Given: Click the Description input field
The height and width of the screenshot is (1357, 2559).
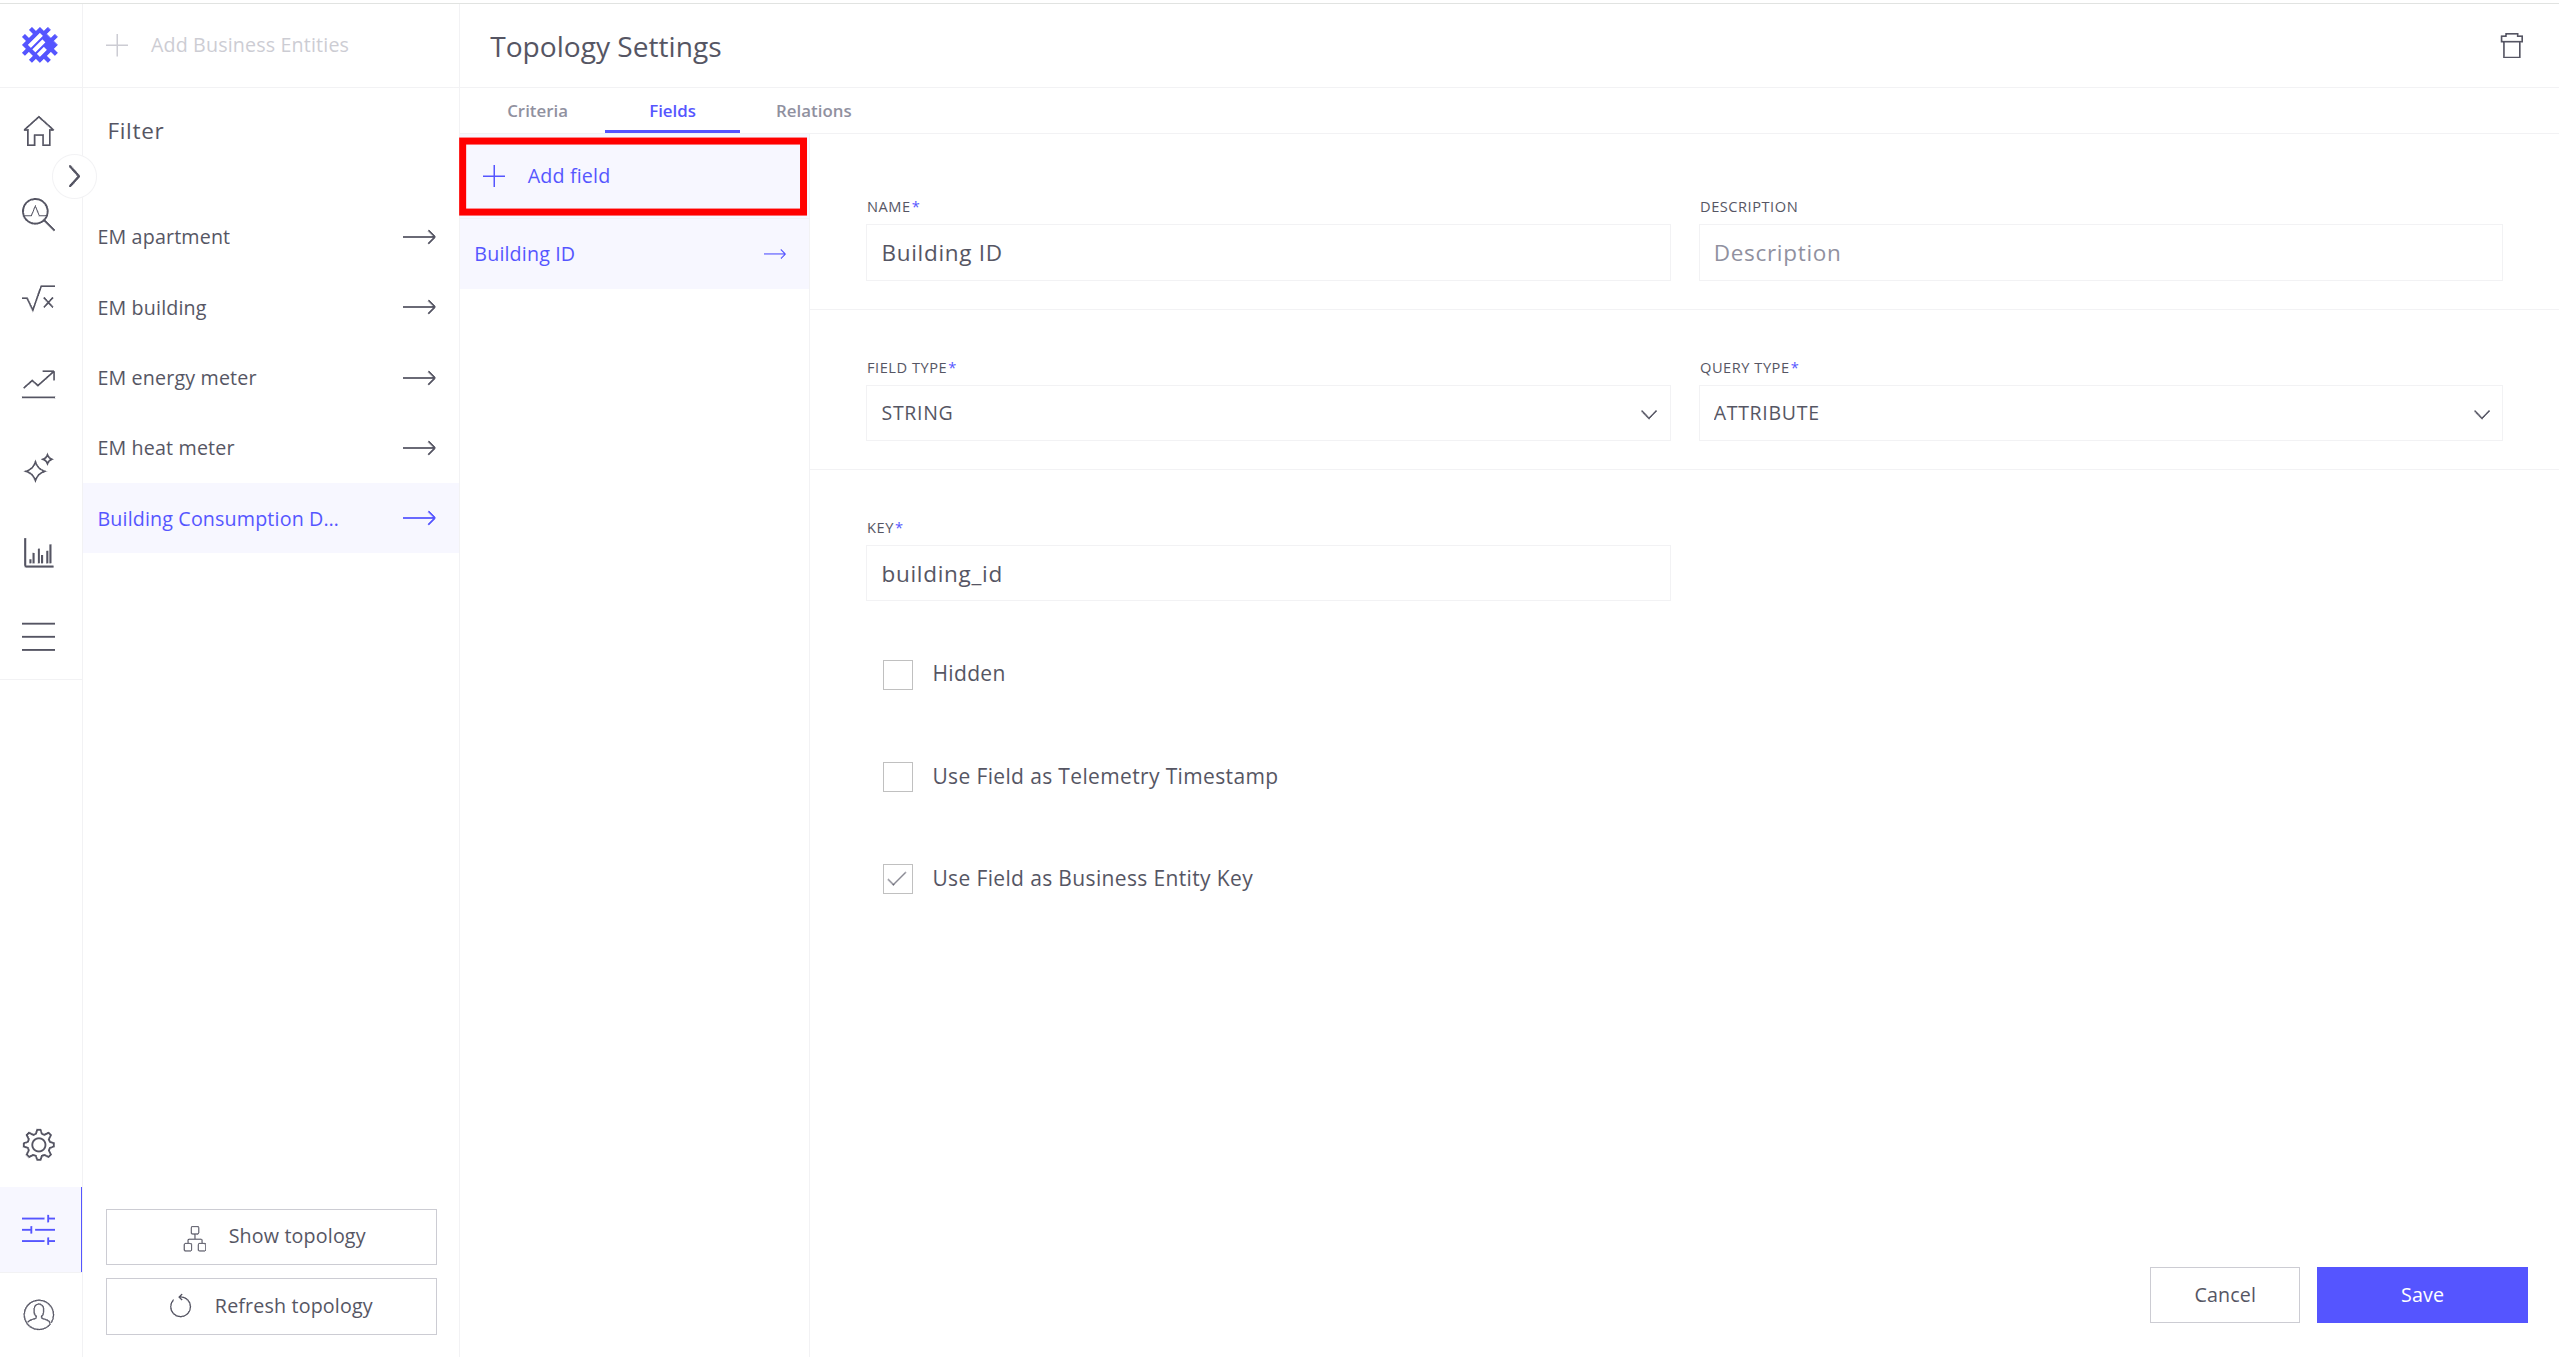Looking at the screenshot, I should click(2099, 253).
